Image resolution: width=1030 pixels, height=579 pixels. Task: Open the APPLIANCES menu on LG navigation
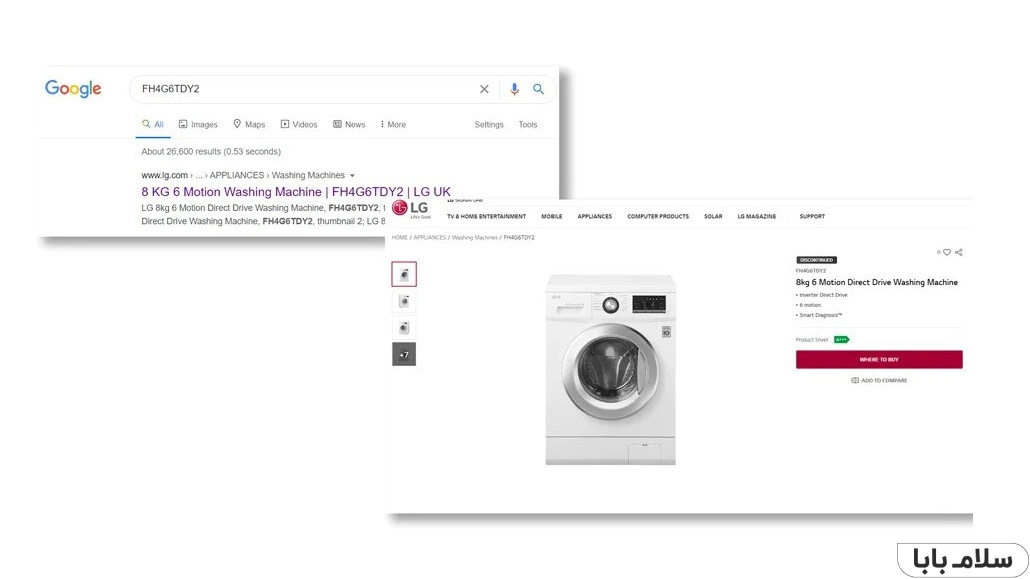coord(594,216)
